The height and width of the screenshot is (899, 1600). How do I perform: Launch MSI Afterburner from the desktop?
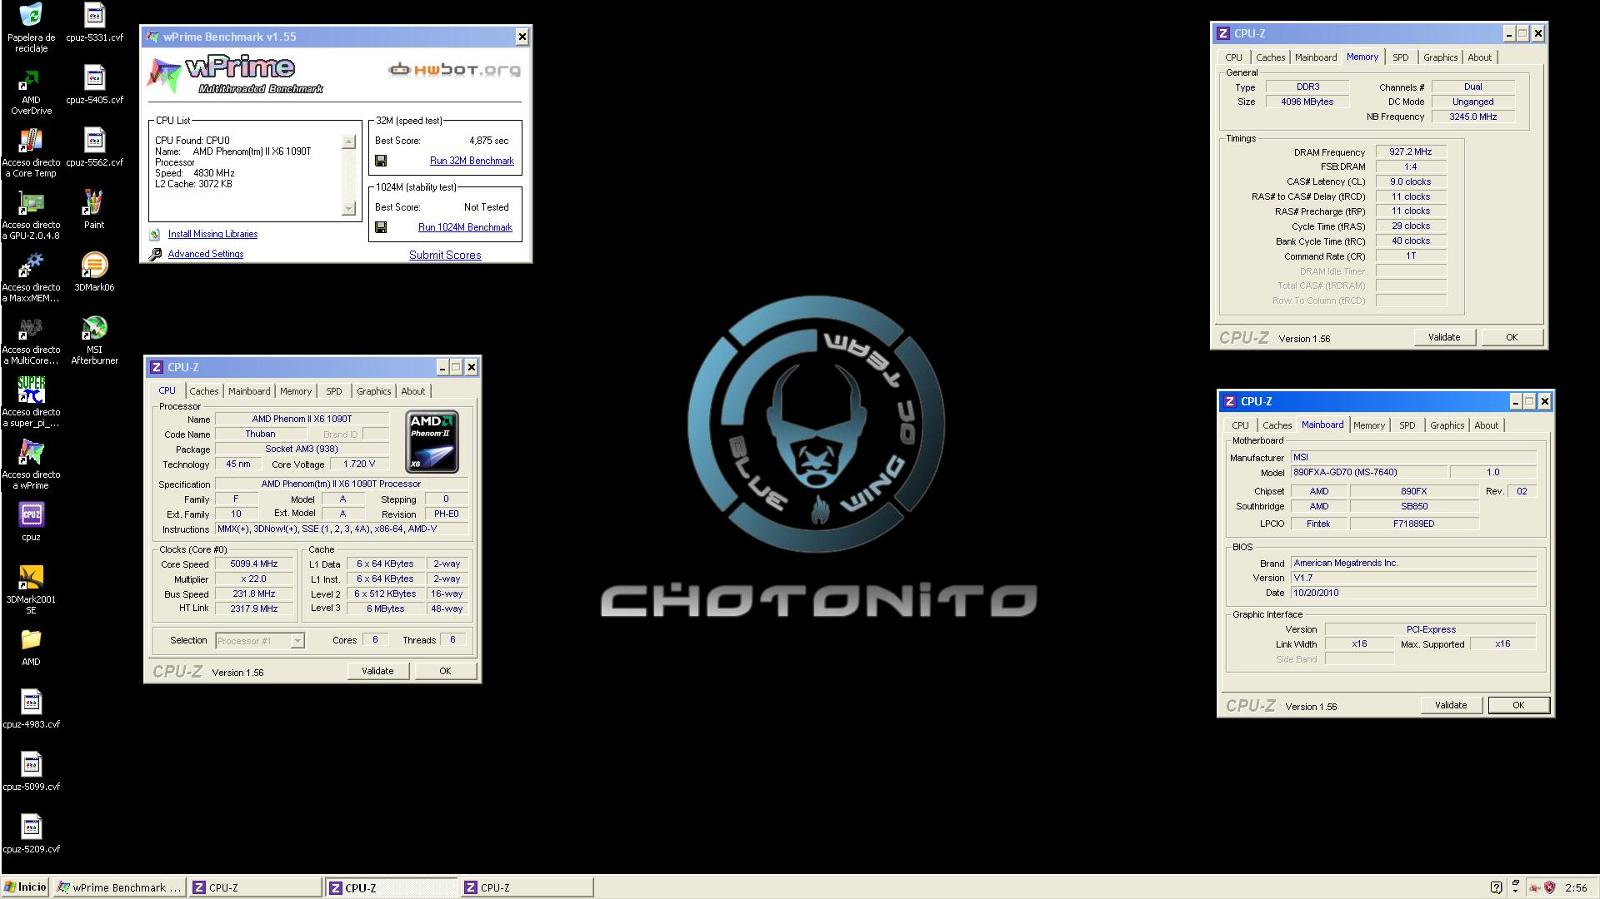94,328
